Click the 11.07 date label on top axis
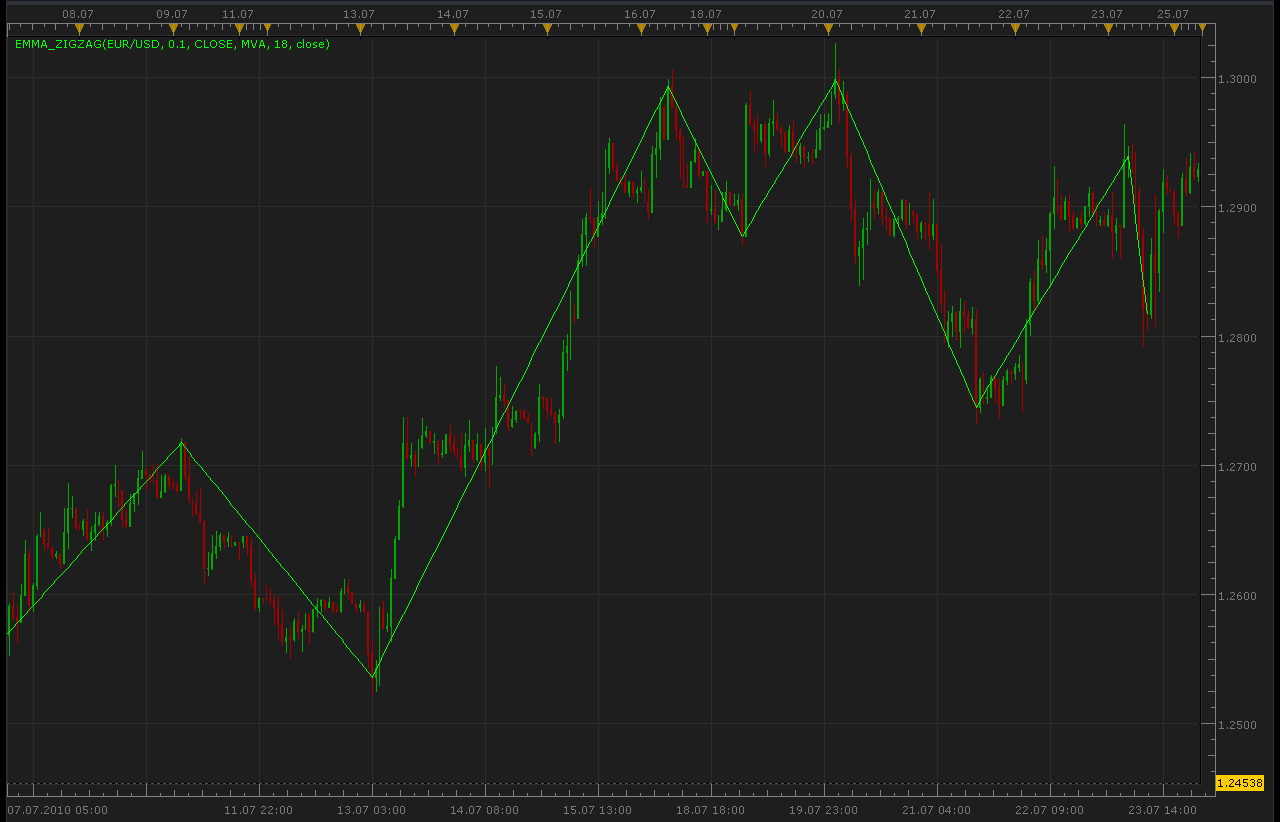The height and width of the screenshot is (822, 1280). pyautogui.click(x=238, y=14)
